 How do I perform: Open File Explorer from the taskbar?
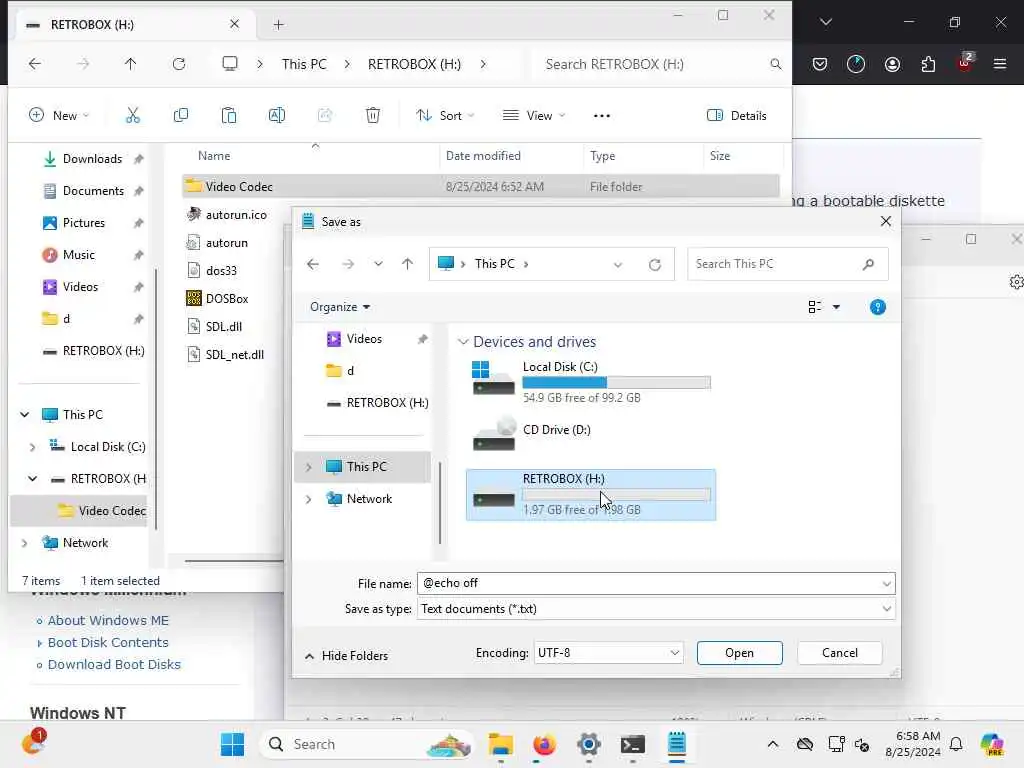(501, 744)
